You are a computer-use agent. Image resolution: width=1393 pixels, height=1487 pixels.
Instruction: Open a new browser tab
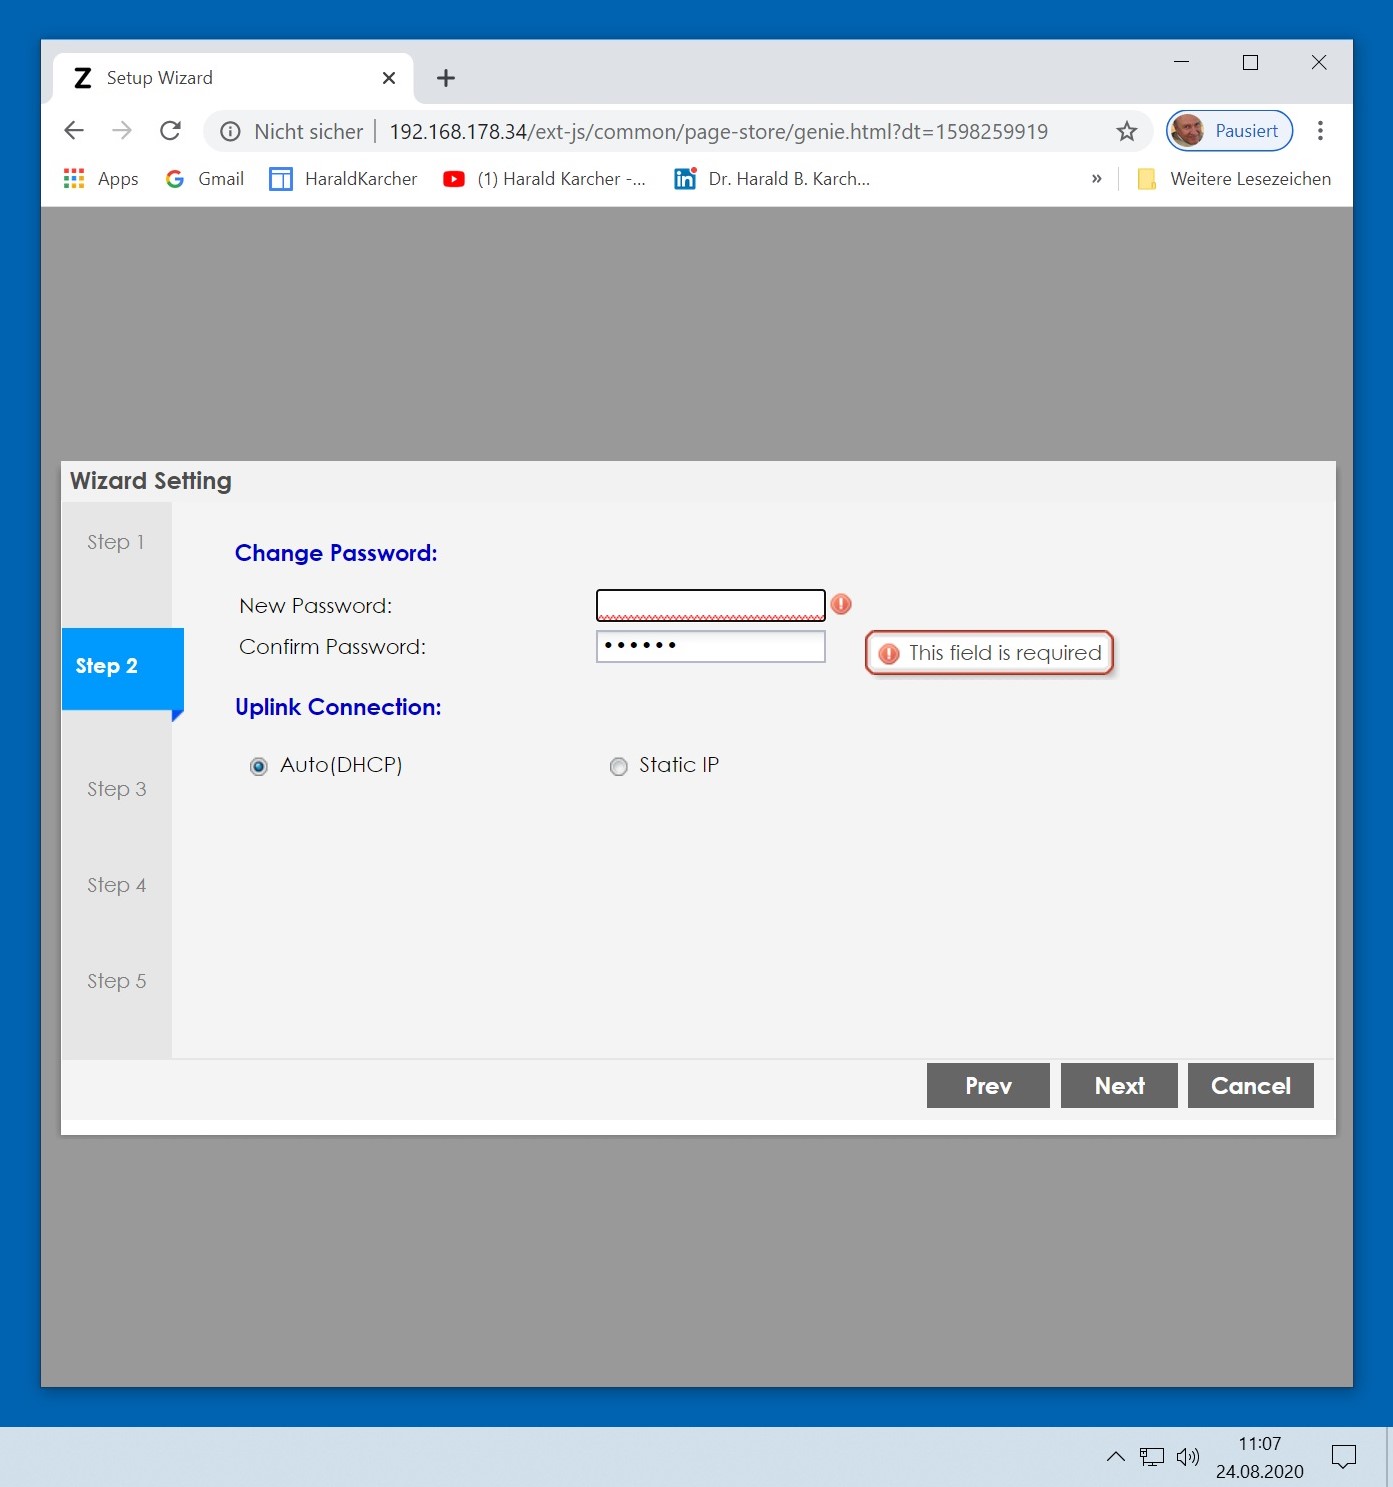click(446, 78)
